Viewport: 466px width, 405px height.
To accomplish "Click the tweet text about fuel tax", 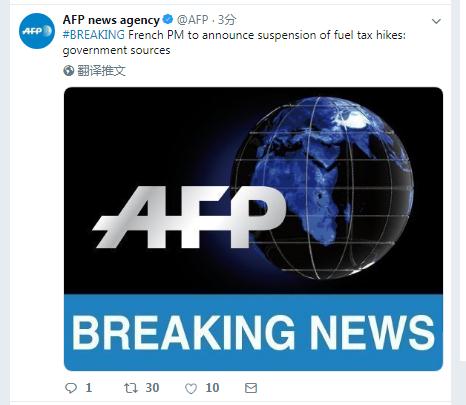I will pos(234,42).
